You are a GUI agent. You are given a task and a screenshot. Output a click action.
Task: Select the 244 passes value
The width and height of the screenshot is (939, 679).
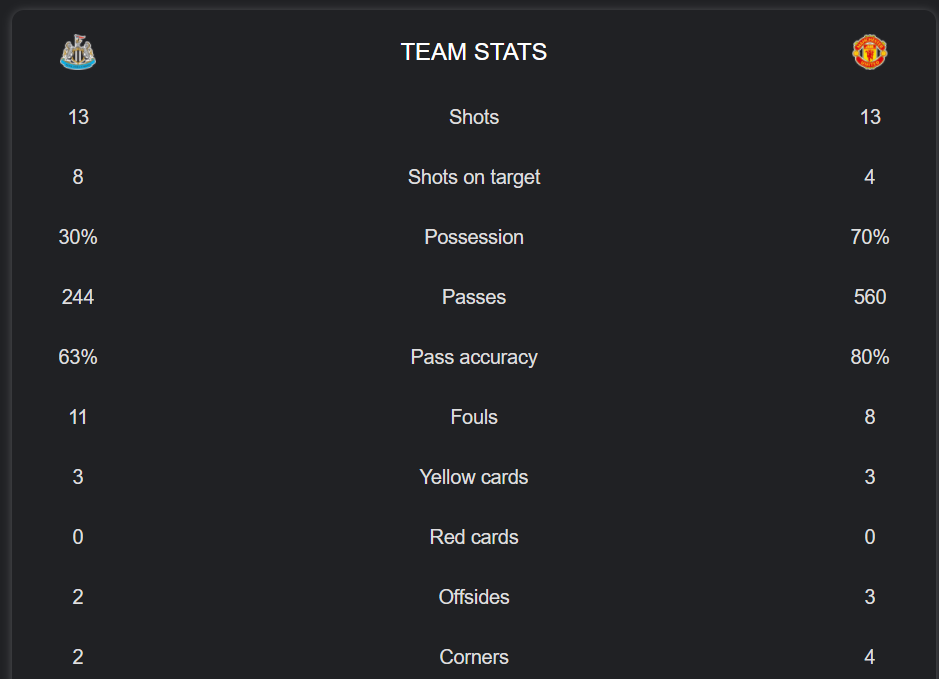tap(78, 297)
